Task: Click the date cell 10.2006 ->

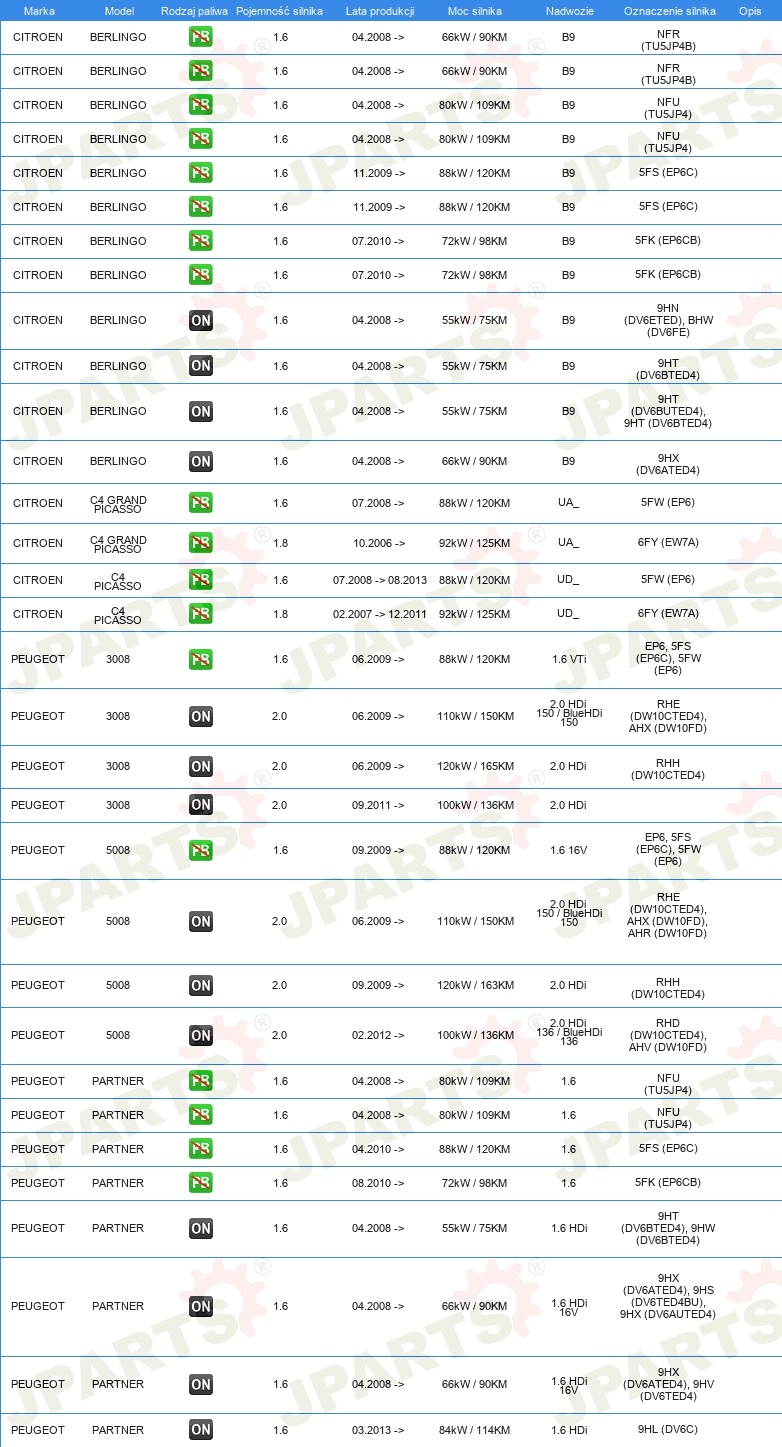Action: (x=379, y=544)
